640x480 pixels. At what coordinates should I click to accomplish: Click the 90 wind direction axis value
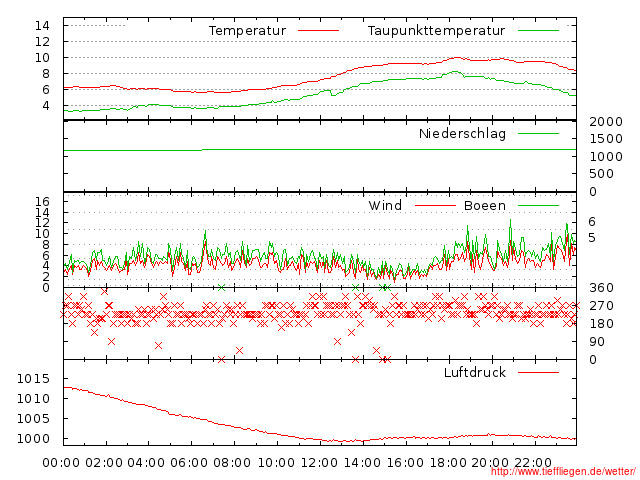(x=597, y=342)
